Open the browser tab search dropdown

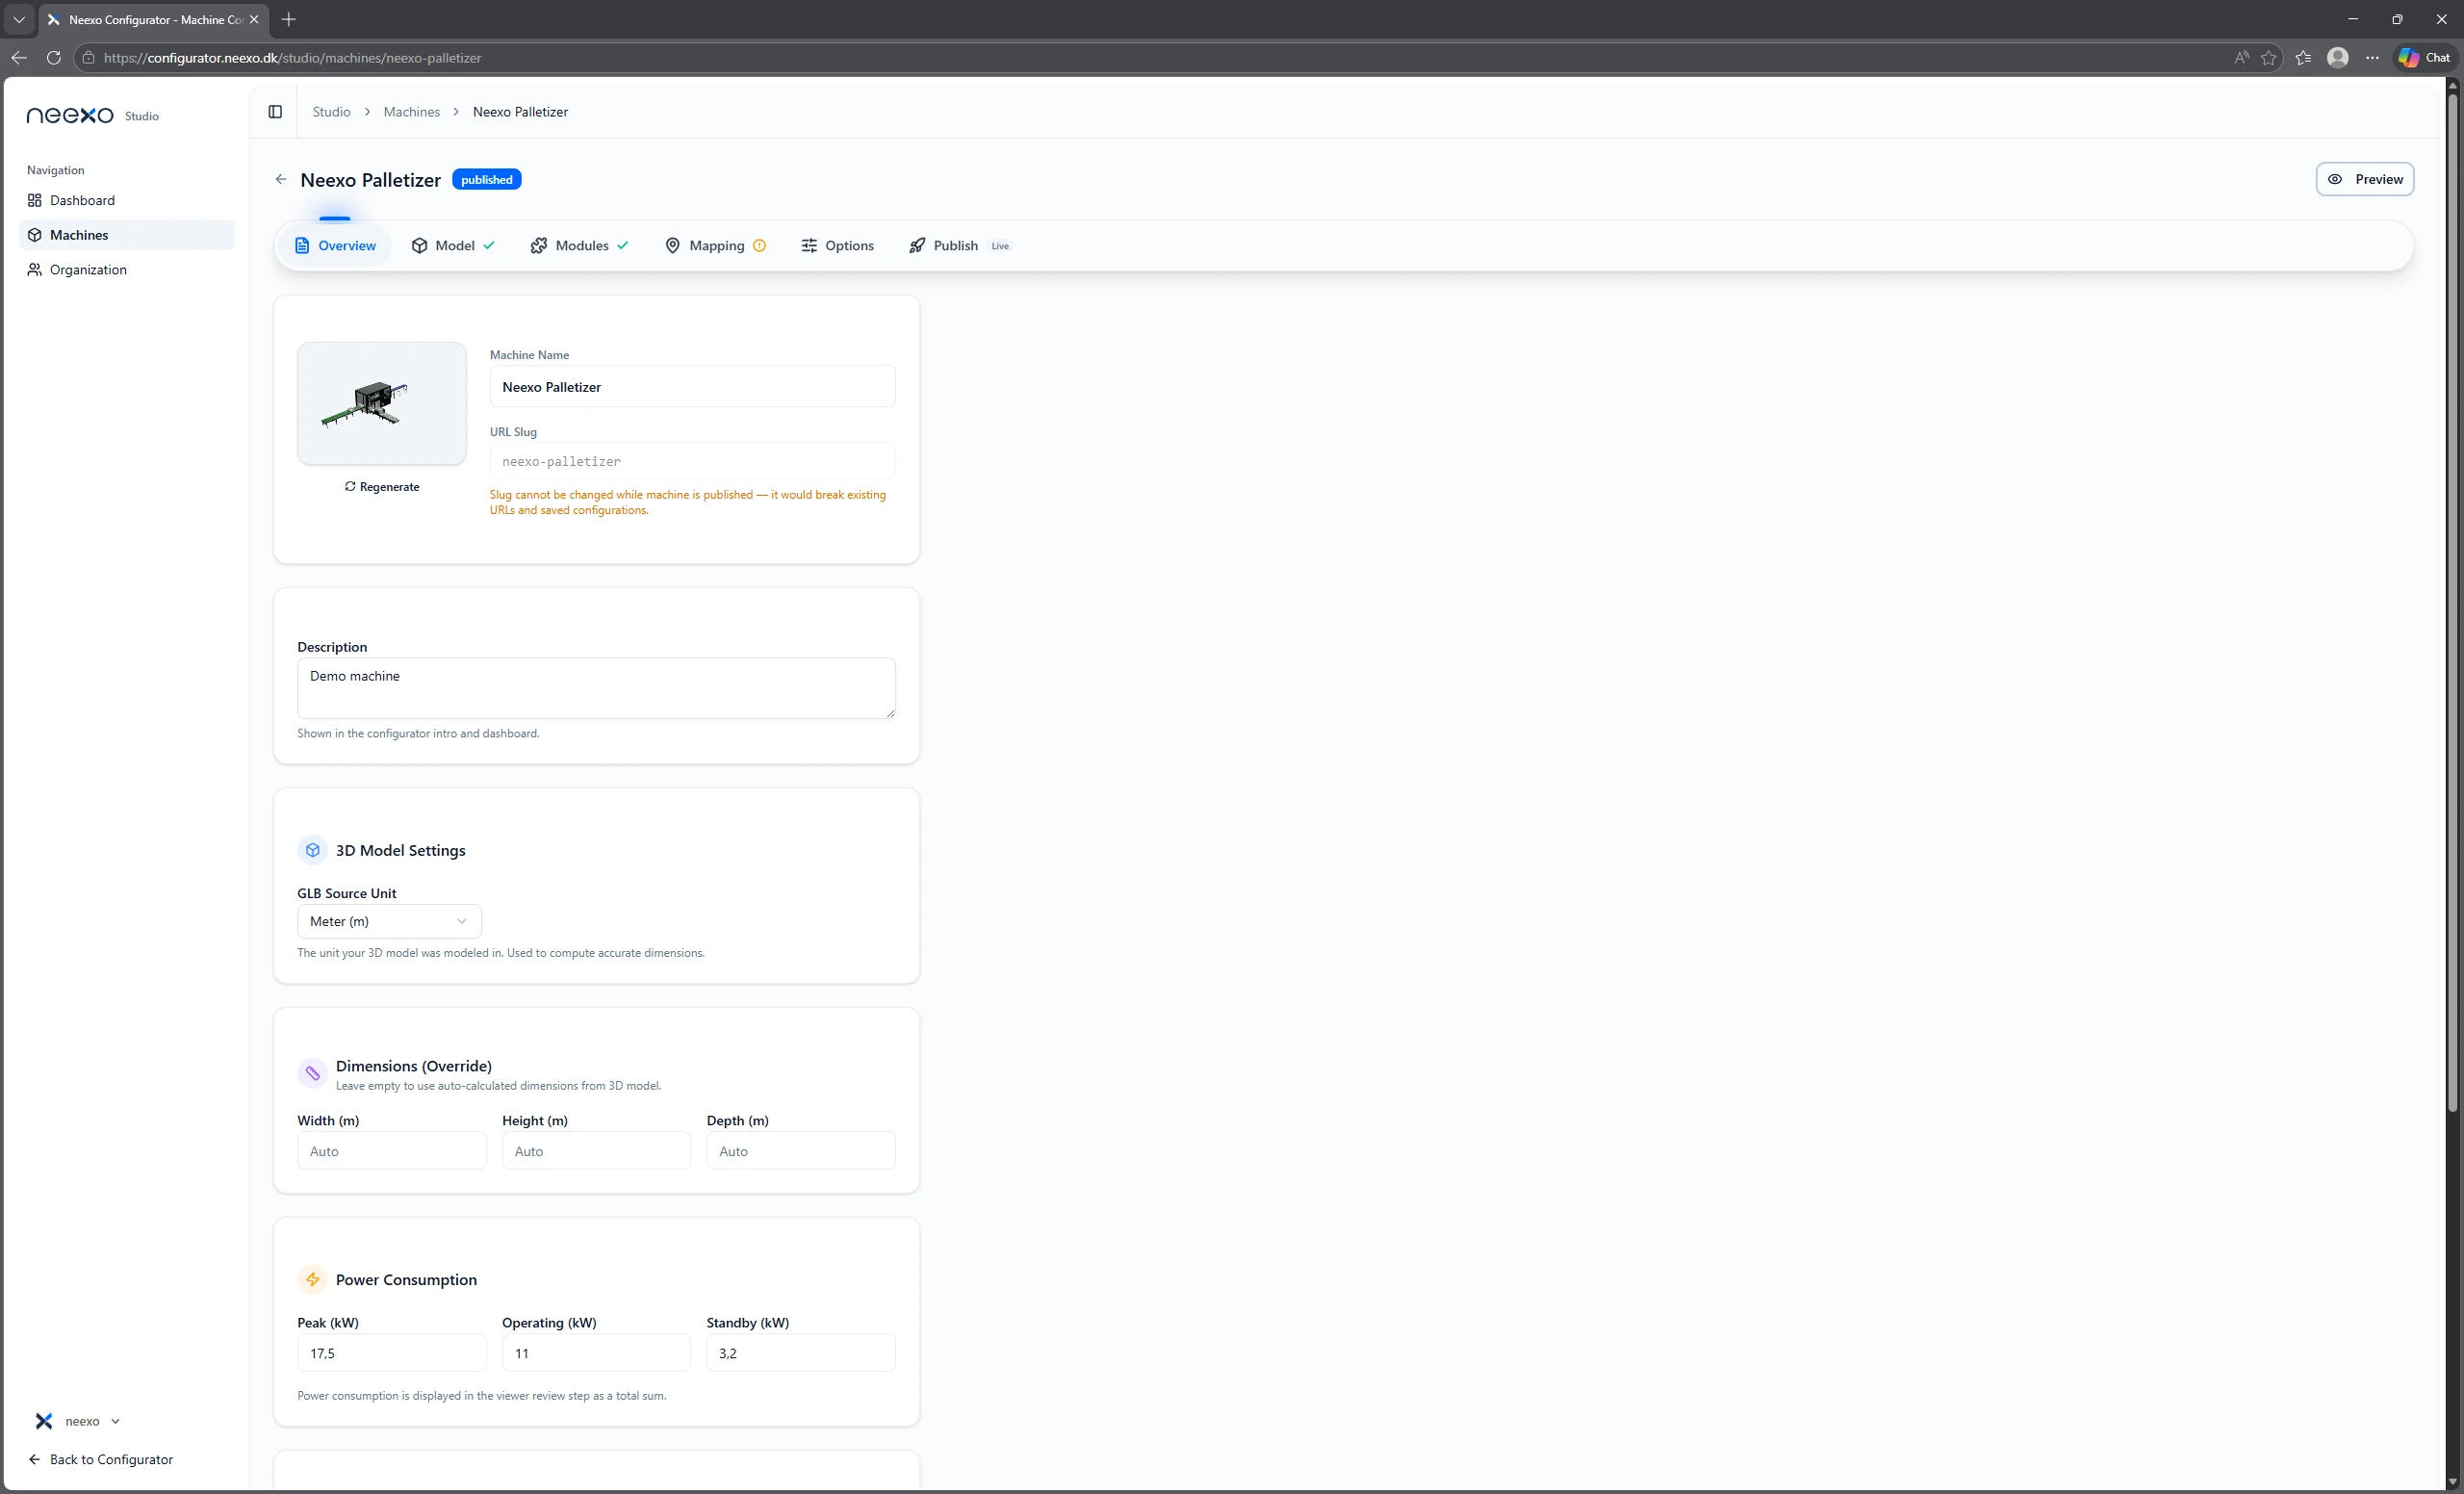click(19, 20)
